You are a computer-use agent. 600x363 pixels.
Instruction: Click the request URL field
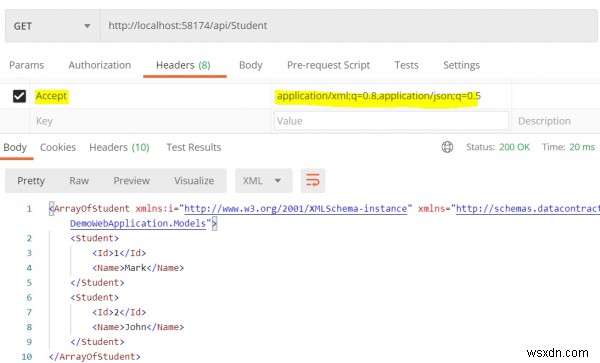349,26
